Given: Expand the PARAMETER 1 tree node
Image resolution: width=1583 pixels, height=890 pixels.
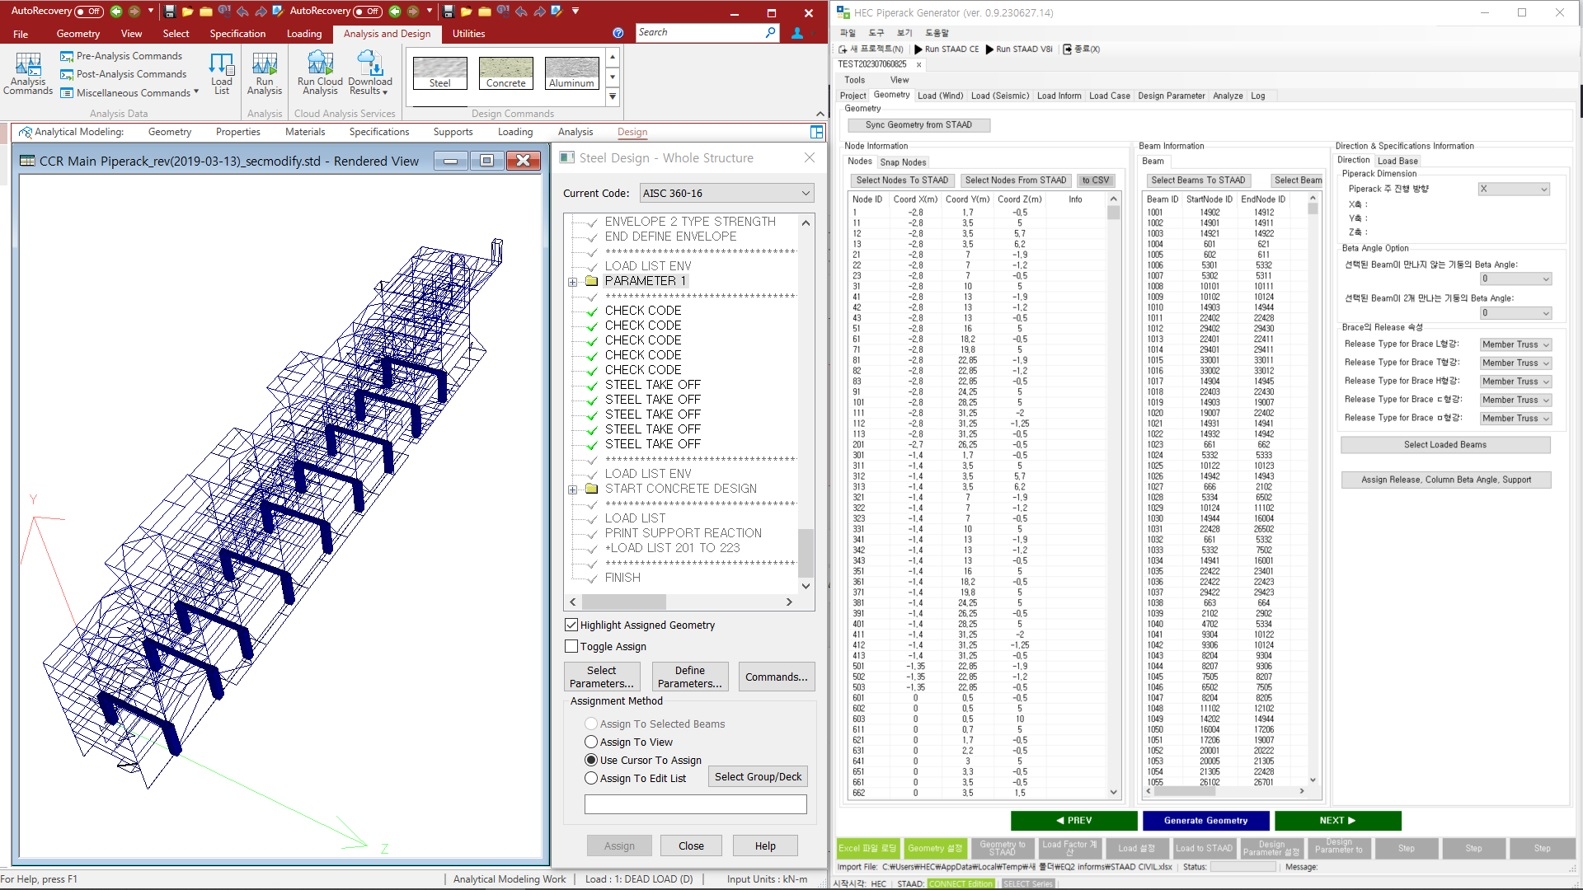Looking at the screenshot, I should pyautogui.click(x=573, y=282).
